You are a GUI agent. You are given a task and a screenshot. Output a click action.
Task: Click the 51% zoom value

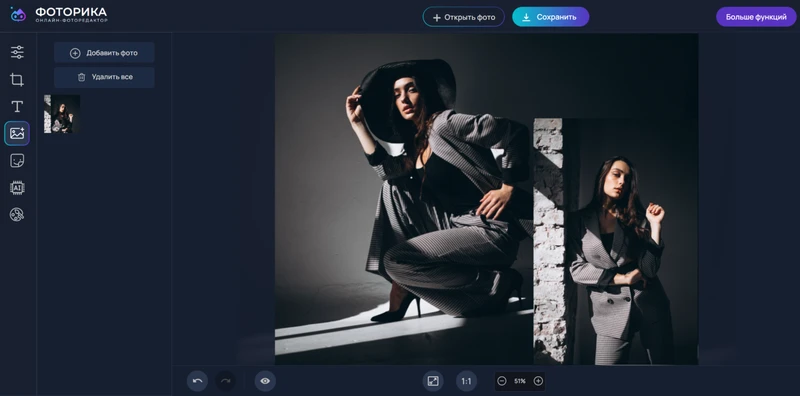tap(520, 381)
